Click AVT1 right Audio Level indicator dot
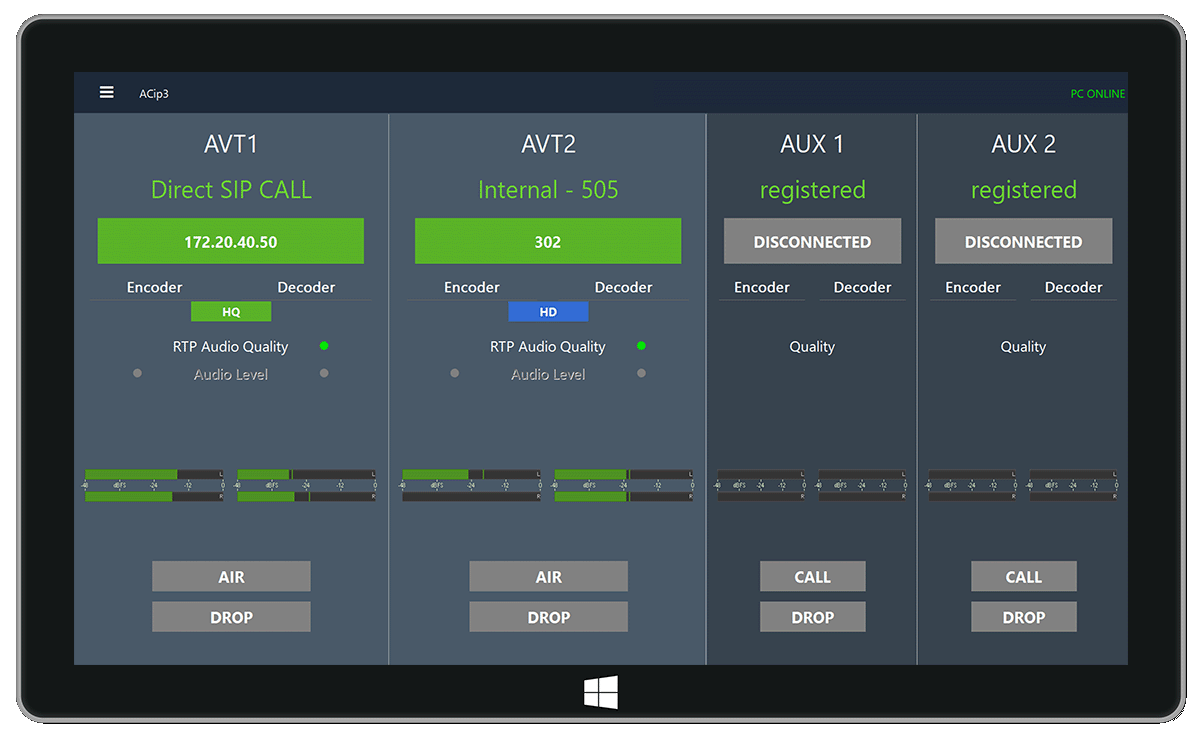The width and height of the screenshot is (1200, 735). click(324, 374)
